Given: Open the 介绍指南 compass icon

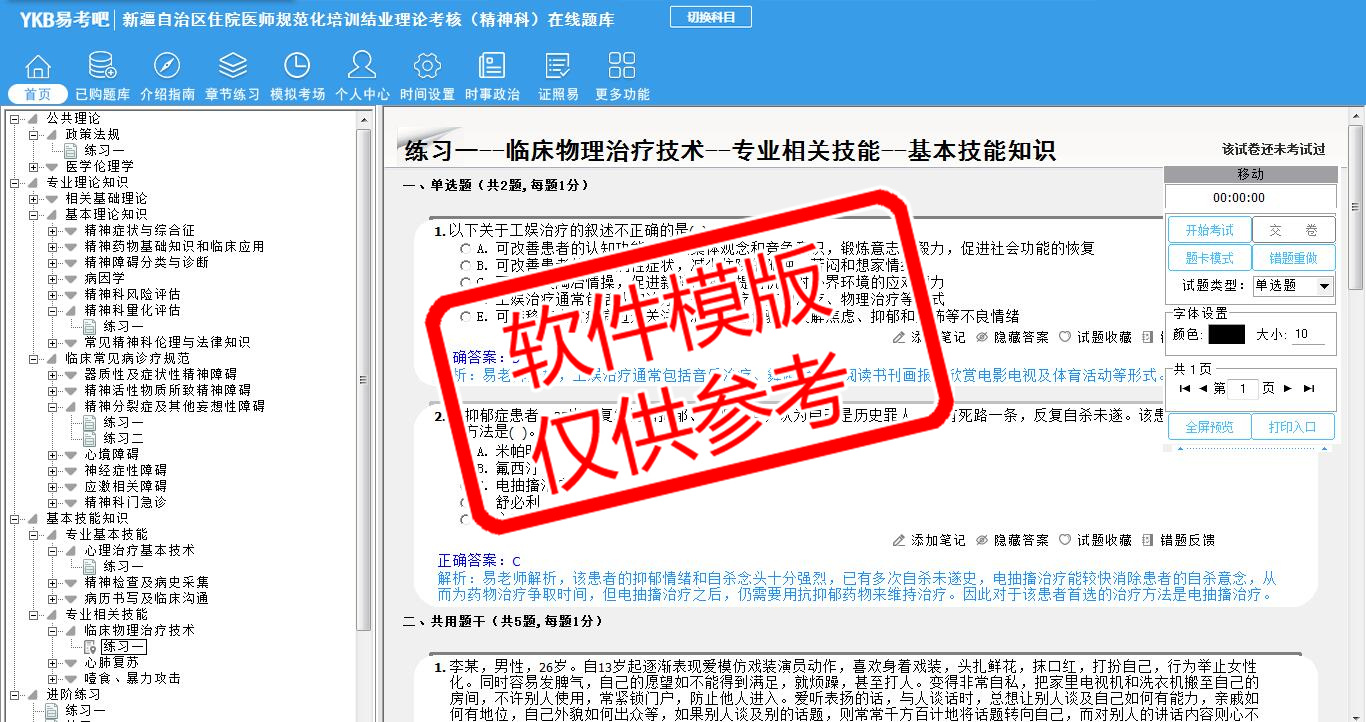Looking at the screenshot, I should point(167,66).
